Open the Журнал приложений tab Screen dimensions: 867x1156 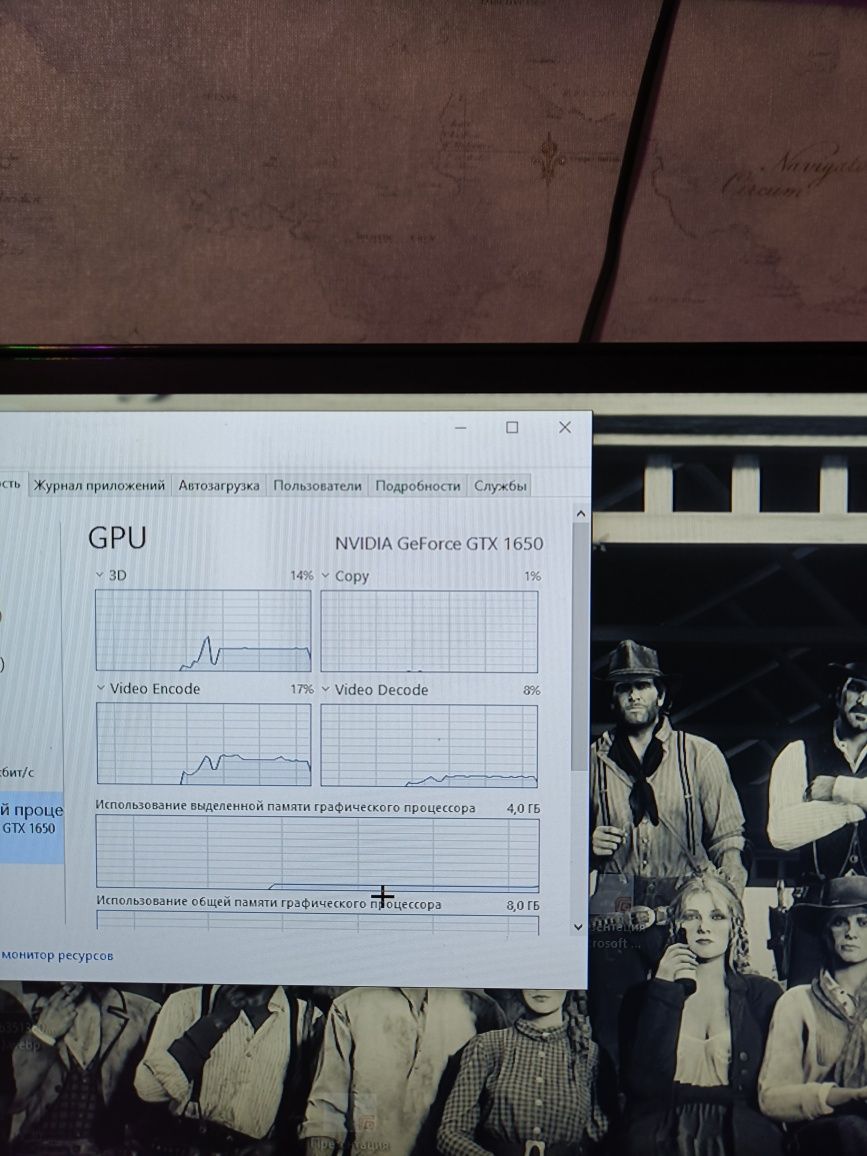point(99,485)
